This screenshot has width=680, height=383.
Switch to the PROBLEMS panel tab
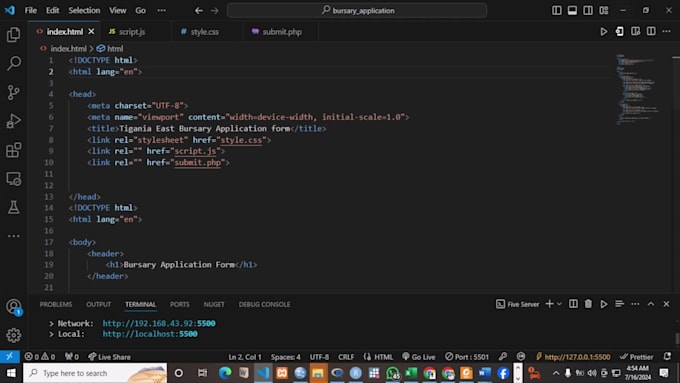point(56,304)
